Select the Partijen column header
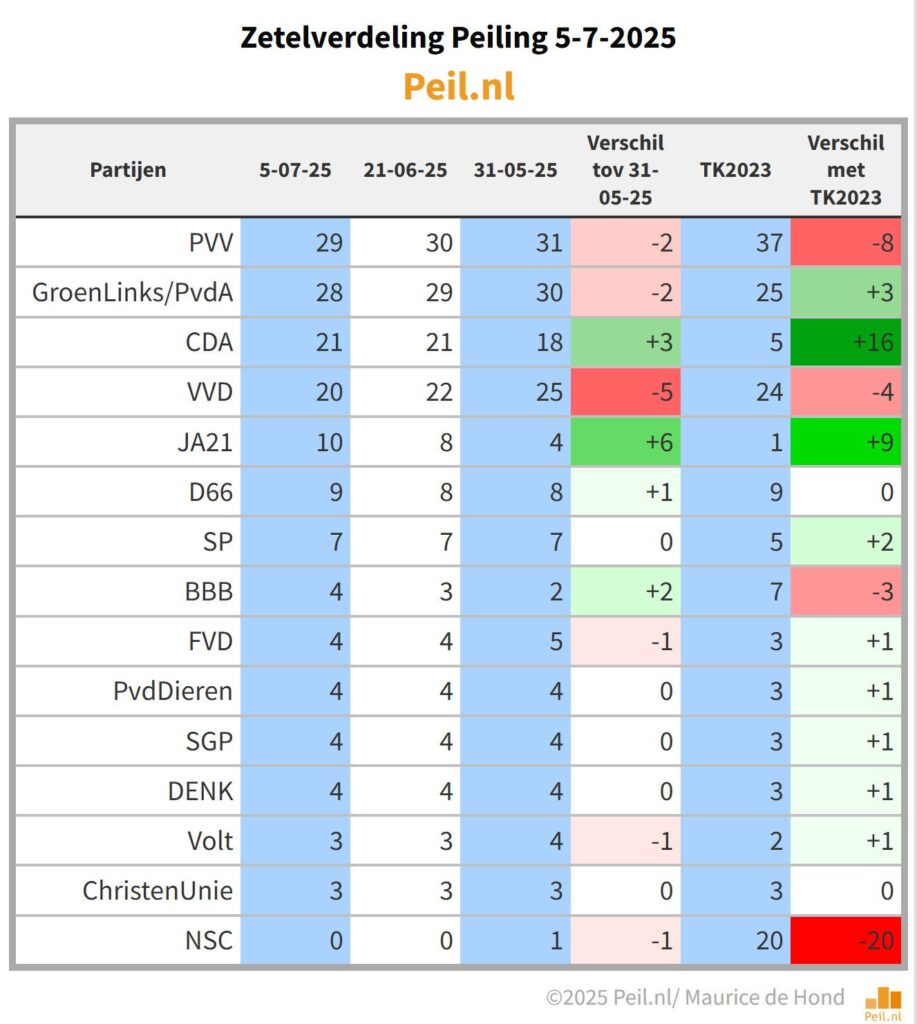917x1024 pixels. [x=128, y=169]
